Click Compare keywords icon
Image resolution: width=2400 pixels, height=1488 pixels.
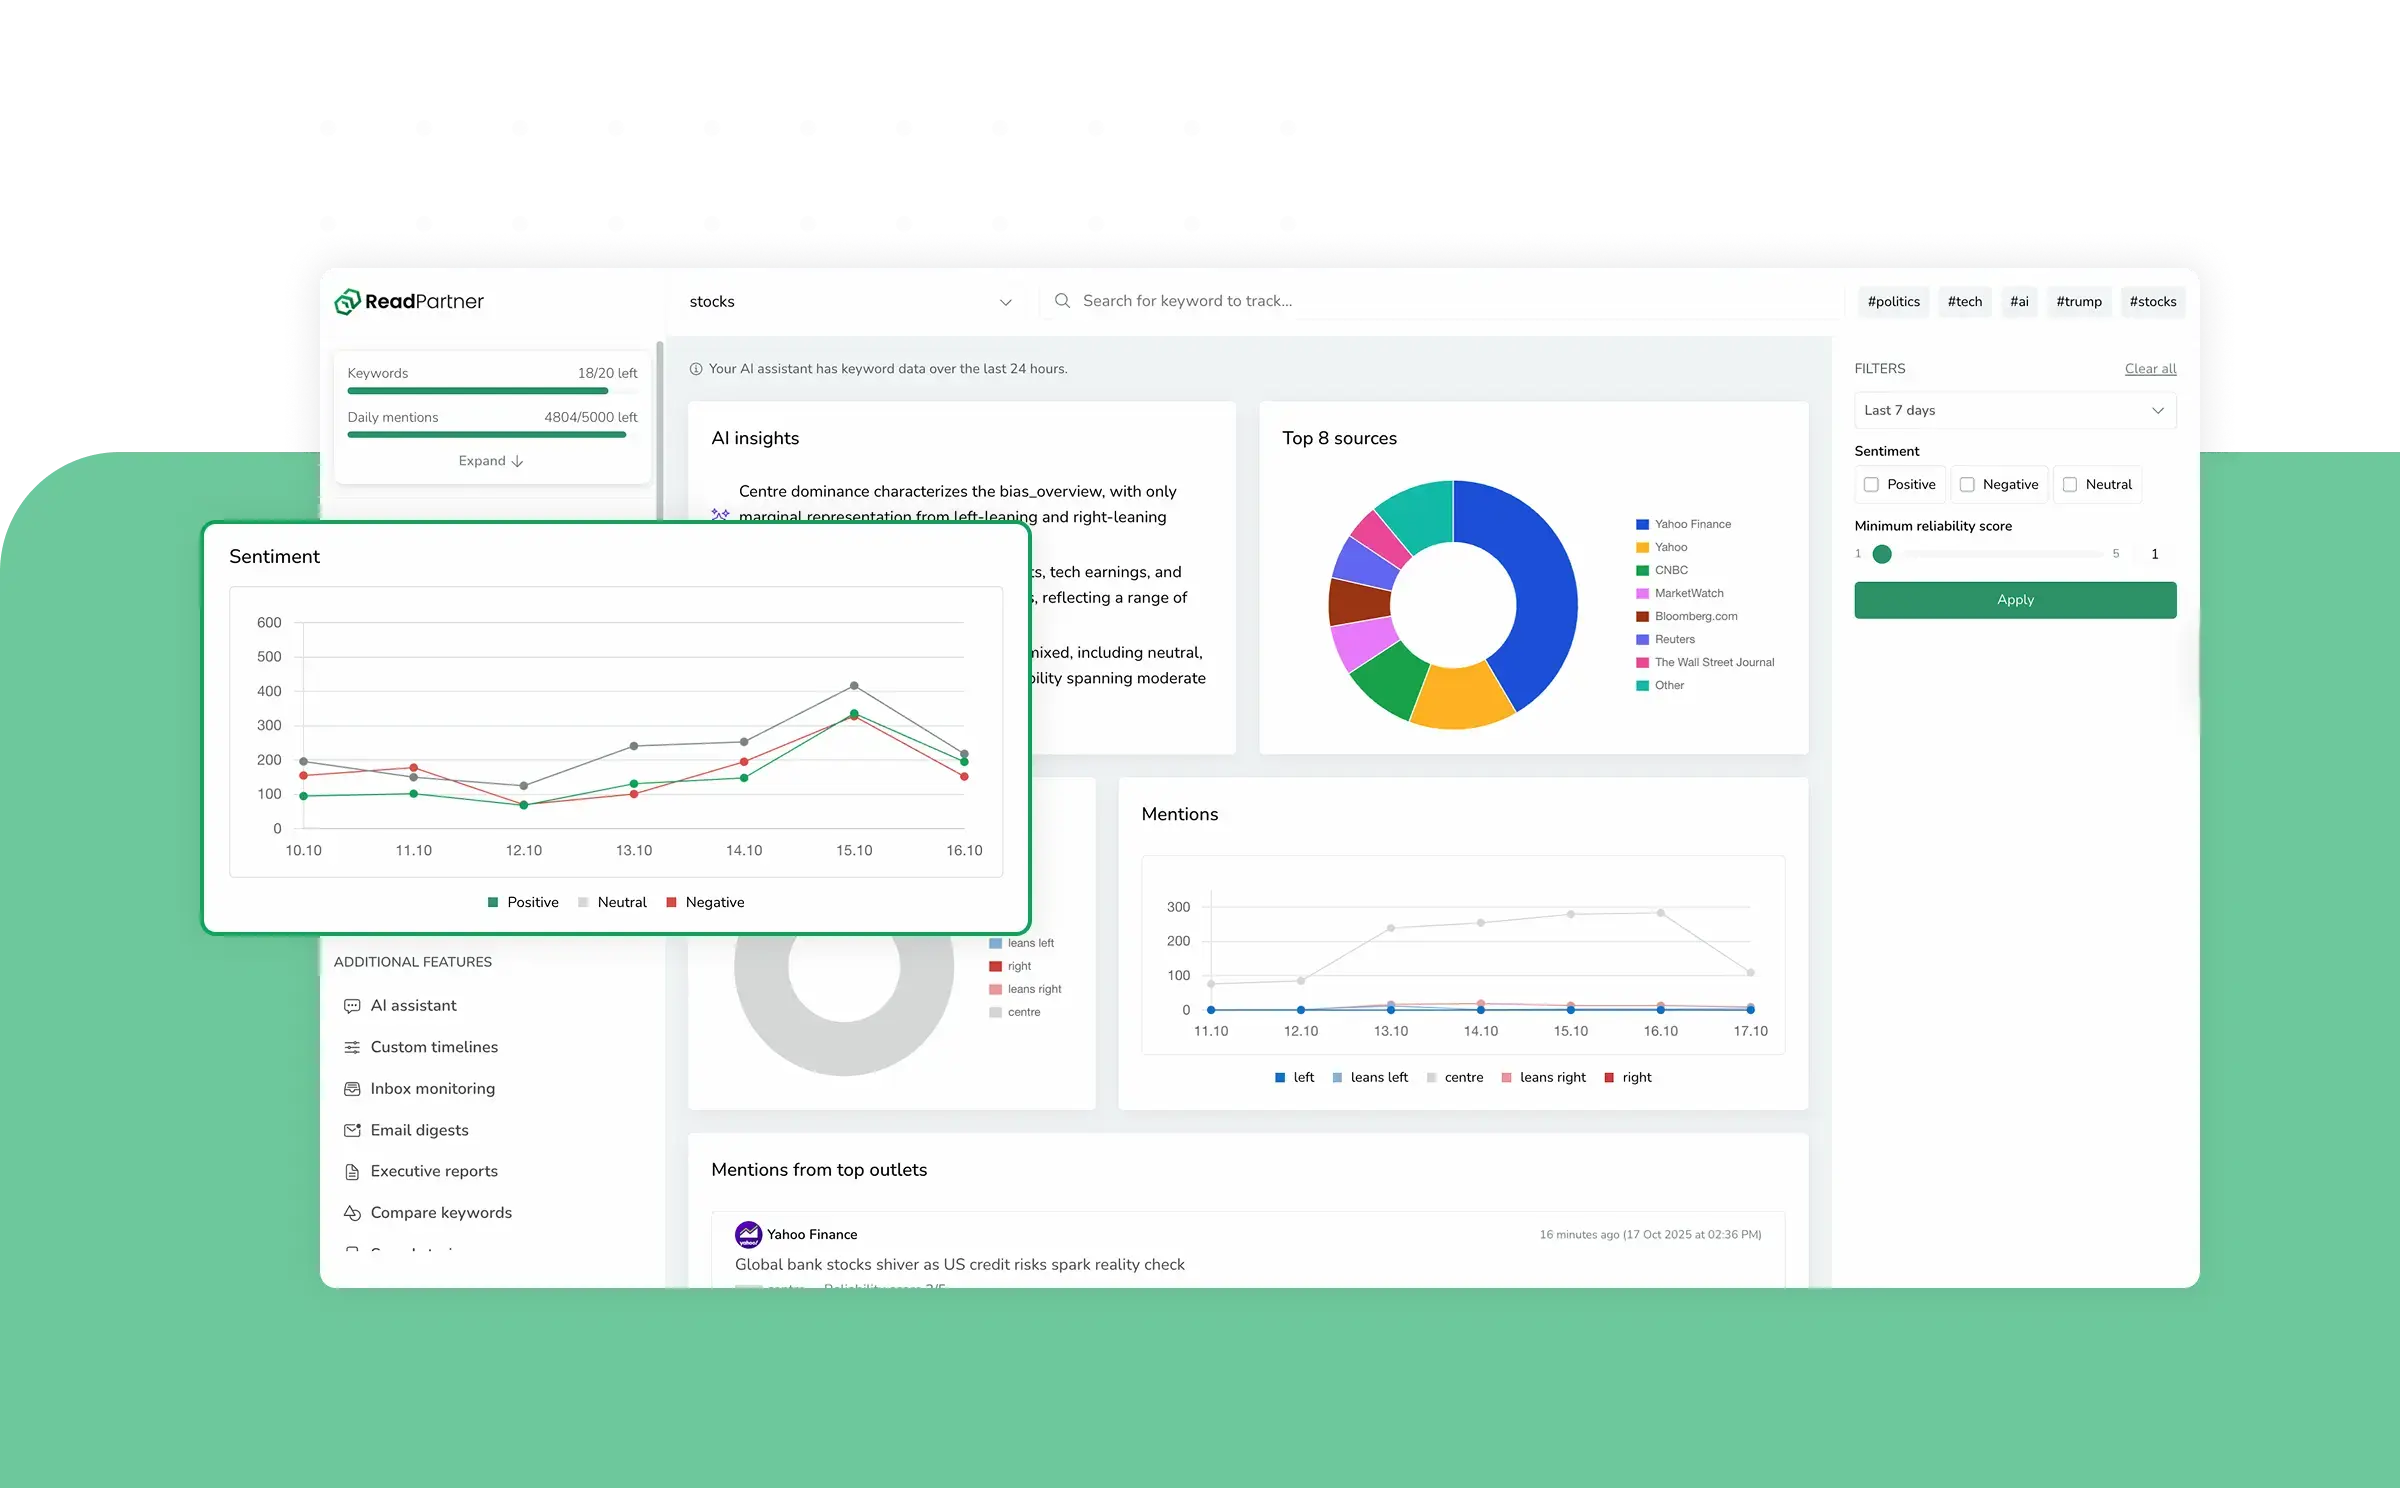[x=352, y=1213]
